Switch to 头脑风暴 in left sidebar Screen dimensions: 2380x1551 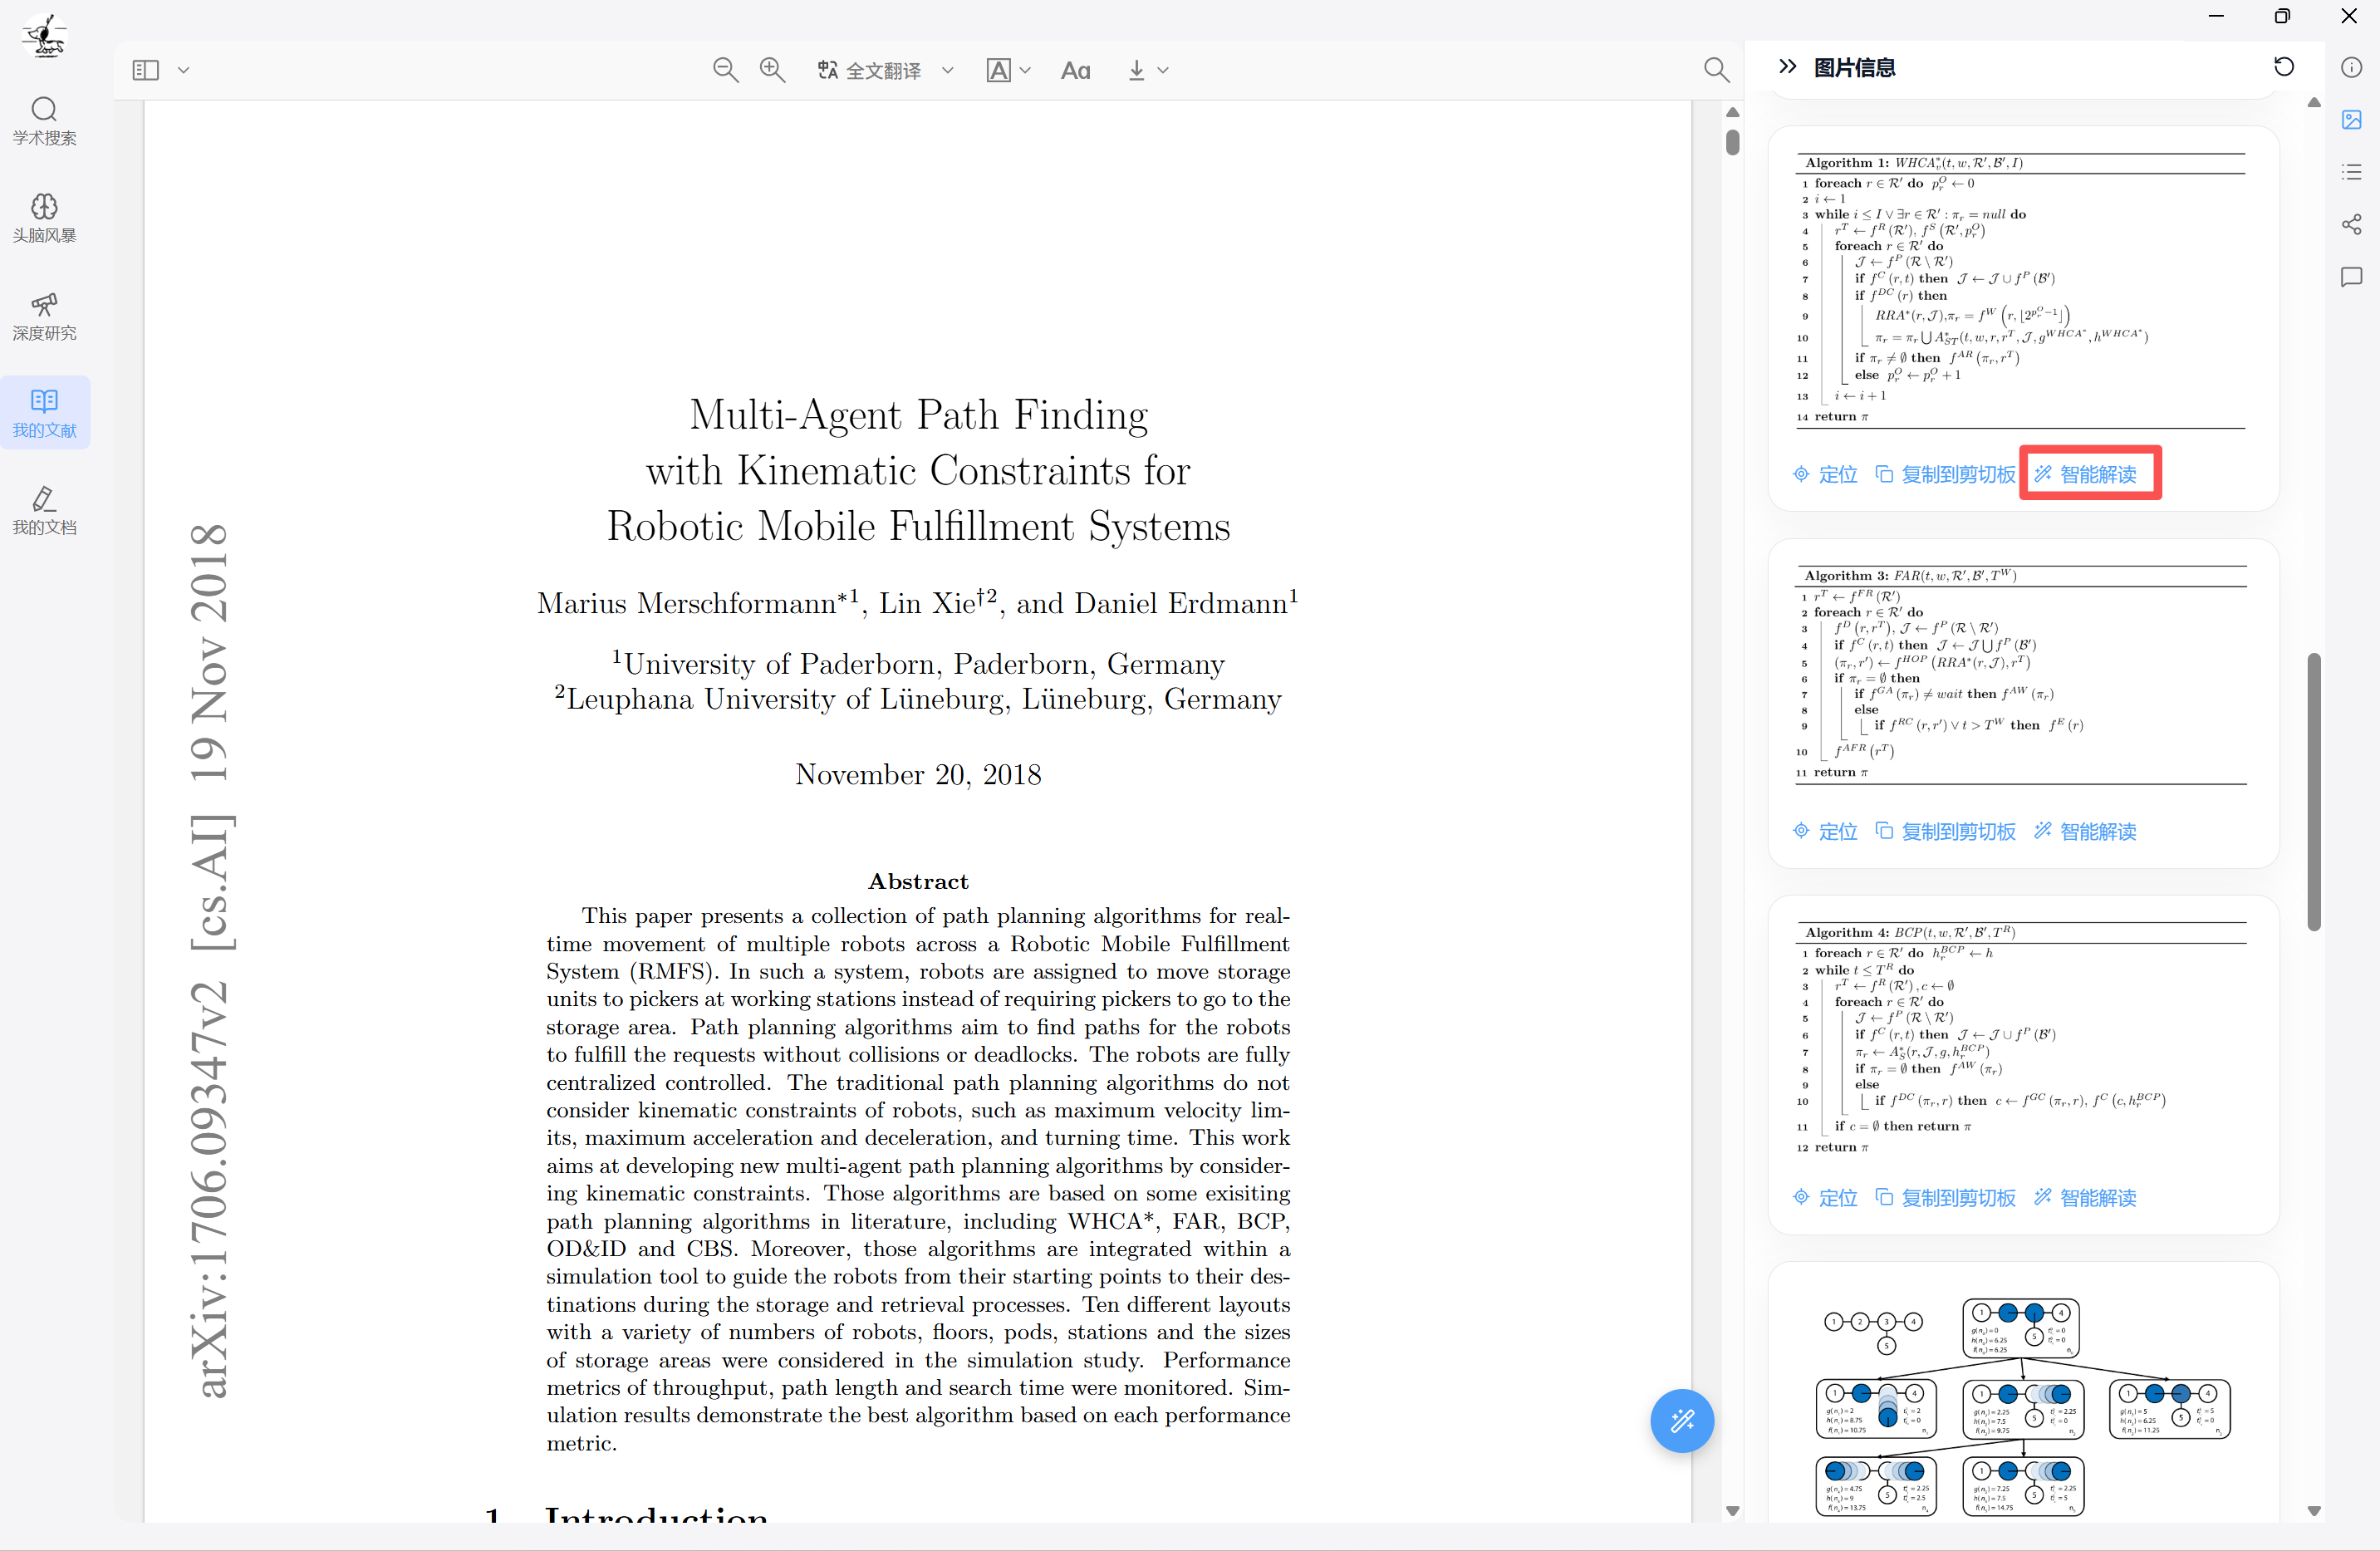point(44,218)
